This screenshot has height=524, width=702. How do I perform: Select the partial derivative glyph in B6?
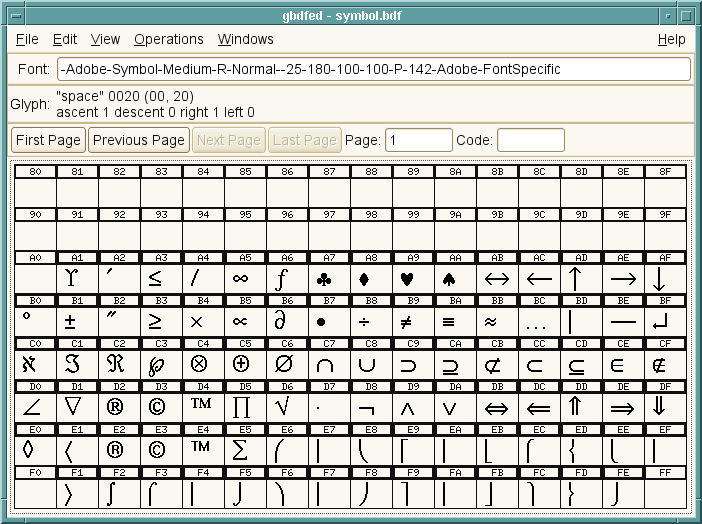click(x=281, y=321)
